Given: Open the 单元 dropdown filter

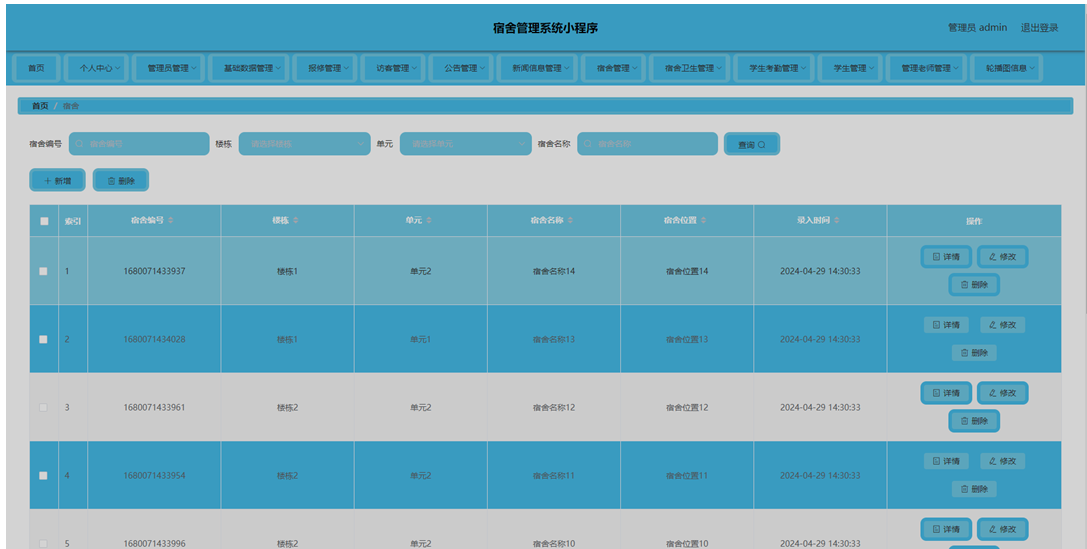Looking at the screenshot, I should (x=465, y=144).
